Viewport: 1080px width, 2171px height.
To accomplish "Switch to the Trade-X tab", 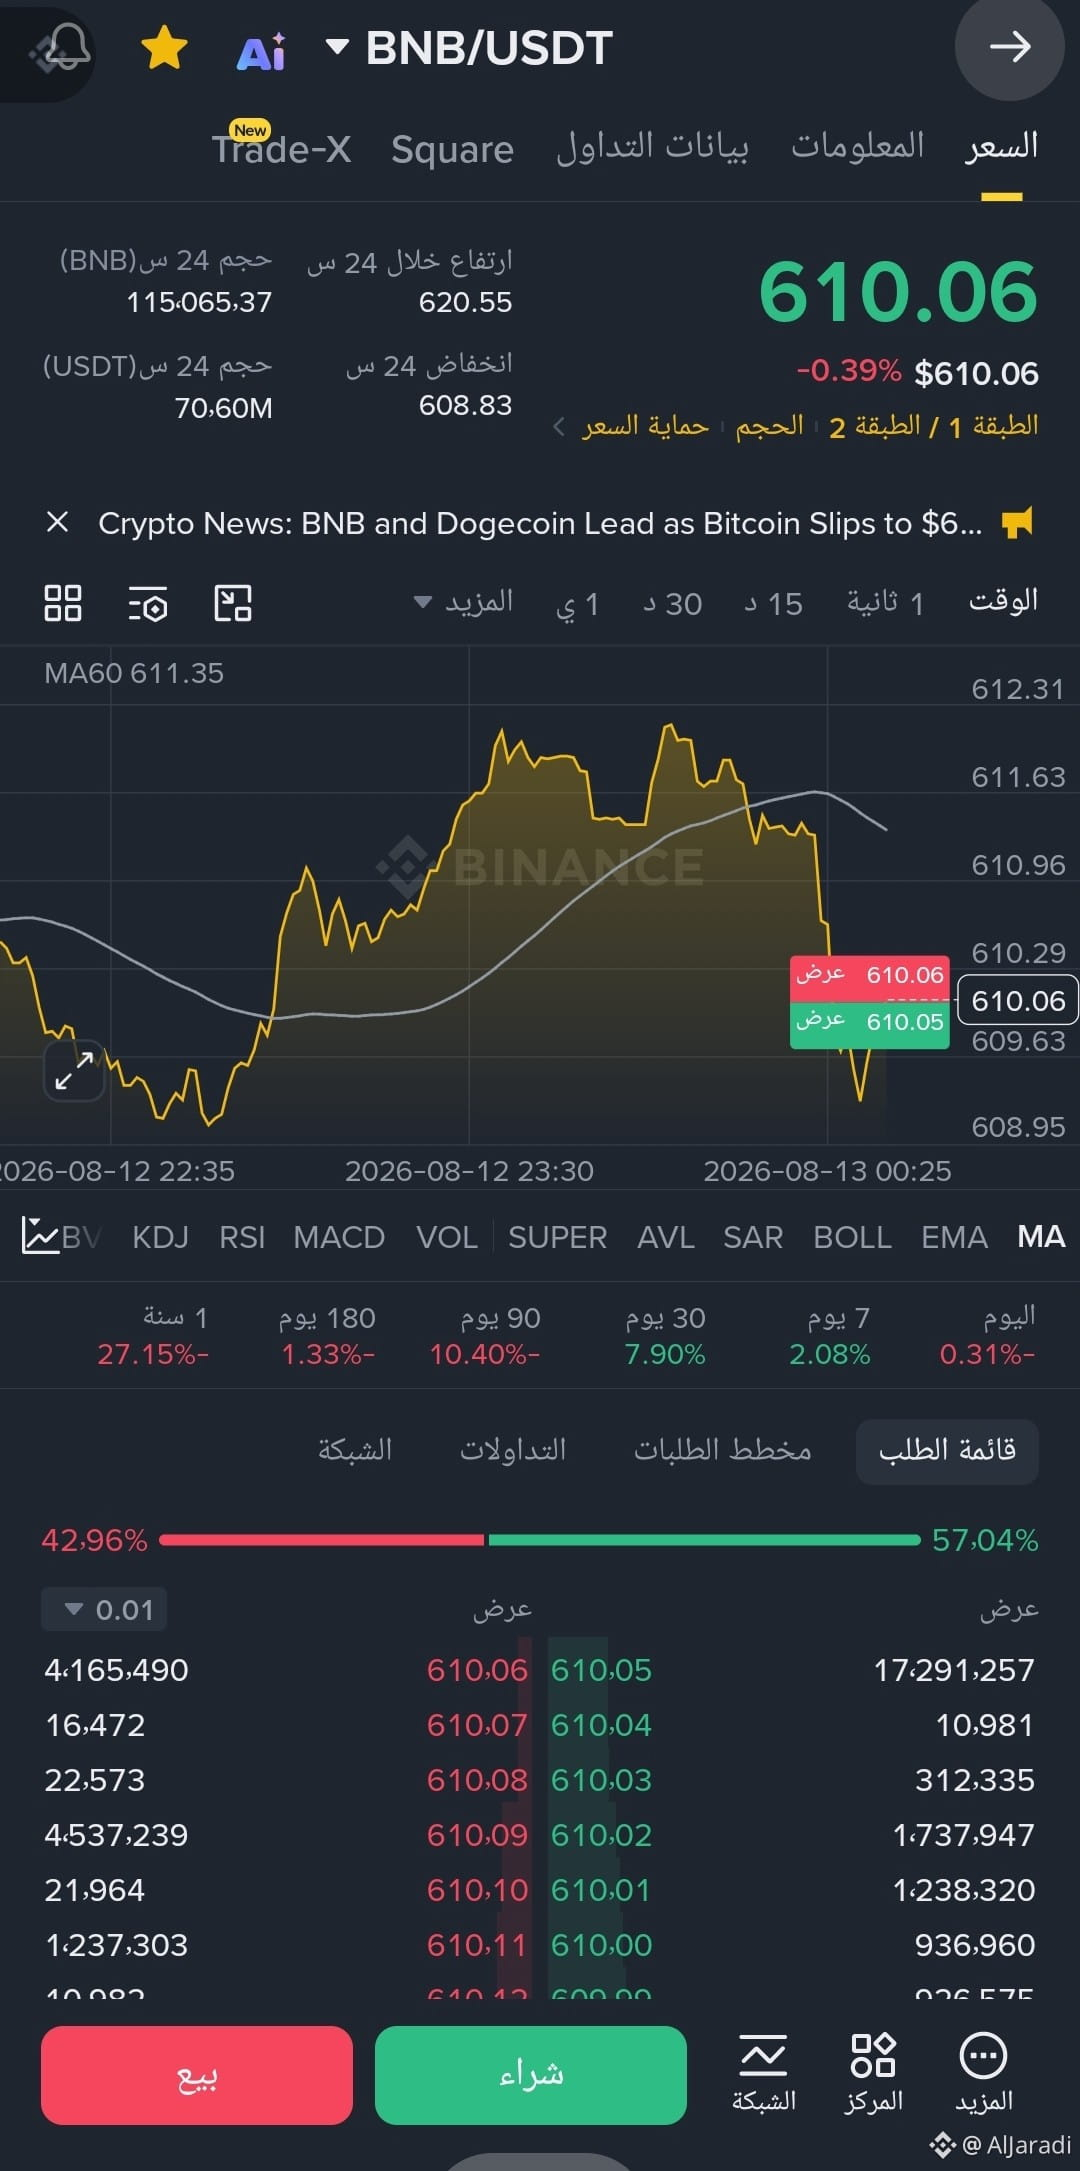I will point(281,147).
